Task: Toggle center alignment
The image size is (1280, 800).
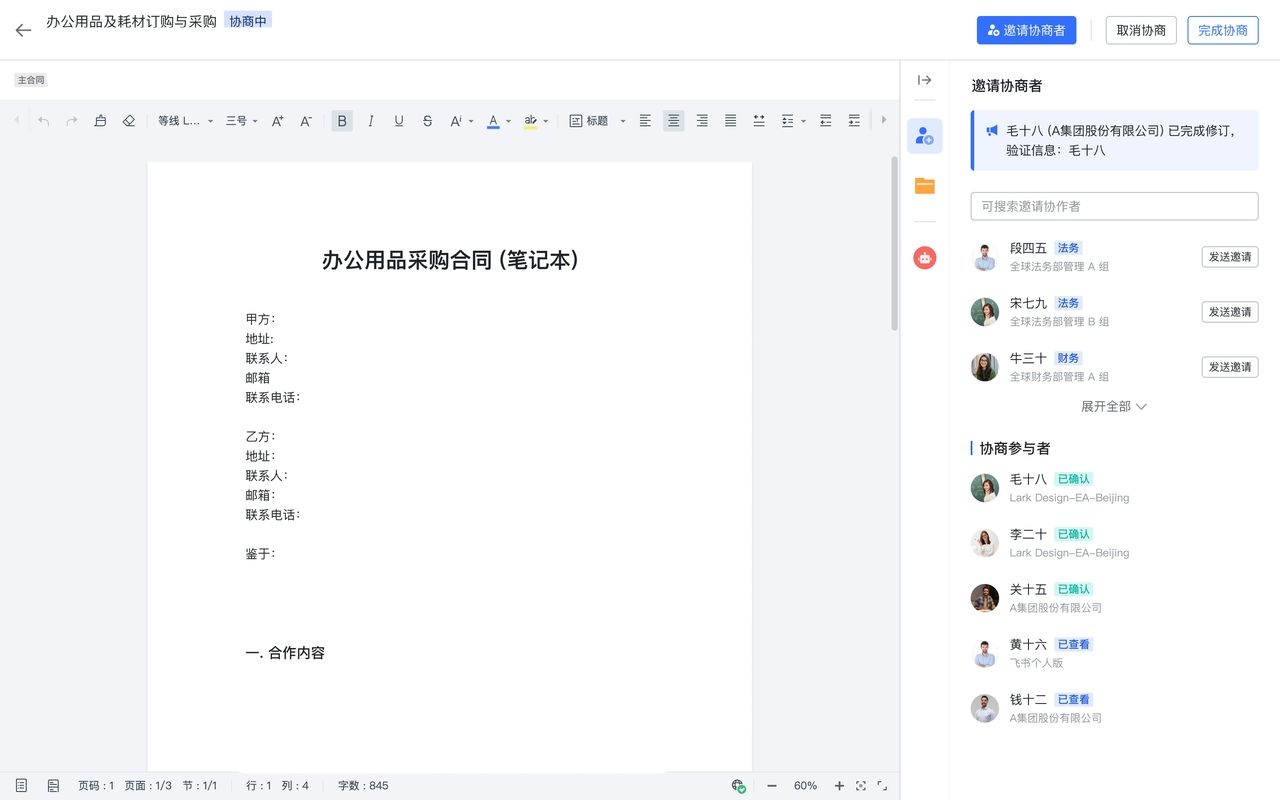Action: tap(674, 121)
